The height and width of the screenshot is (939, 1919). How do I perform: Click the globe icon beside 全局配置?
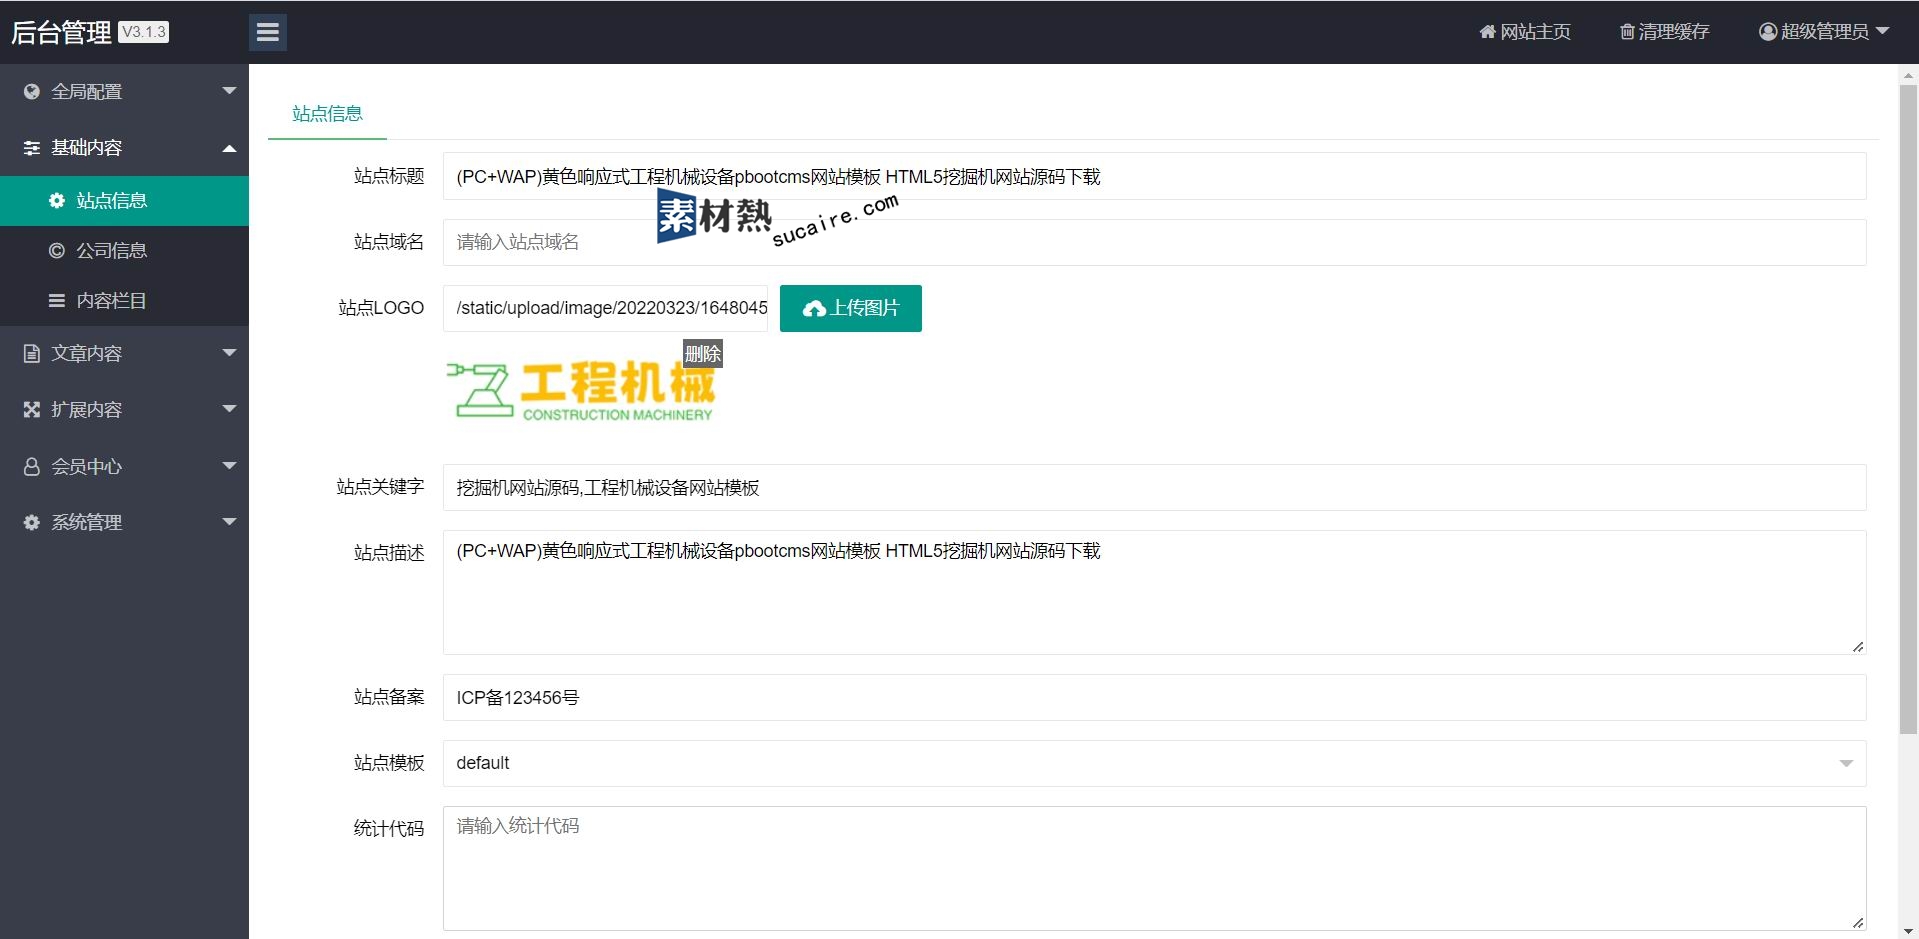[32, 92]
